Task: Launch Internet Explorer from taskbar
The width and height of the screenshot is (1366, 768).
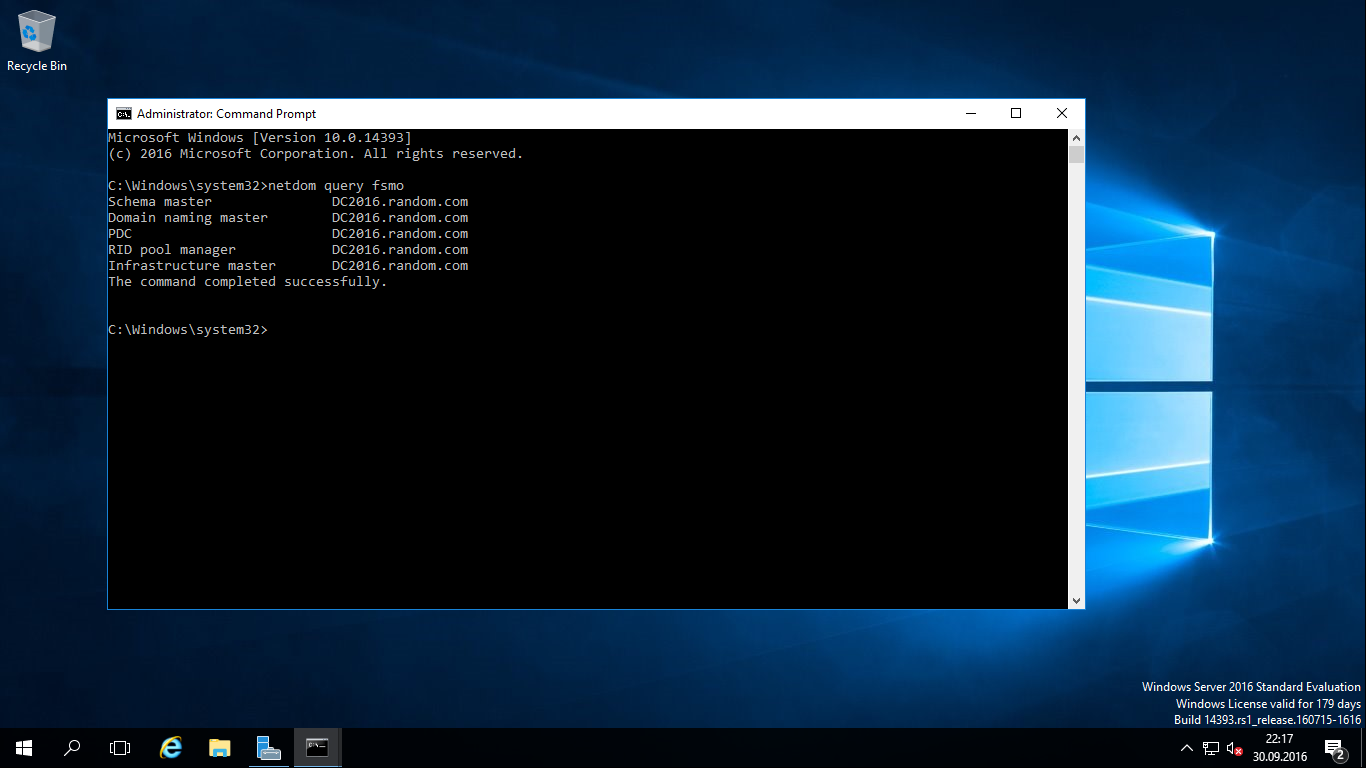Action: coord(172,748)
